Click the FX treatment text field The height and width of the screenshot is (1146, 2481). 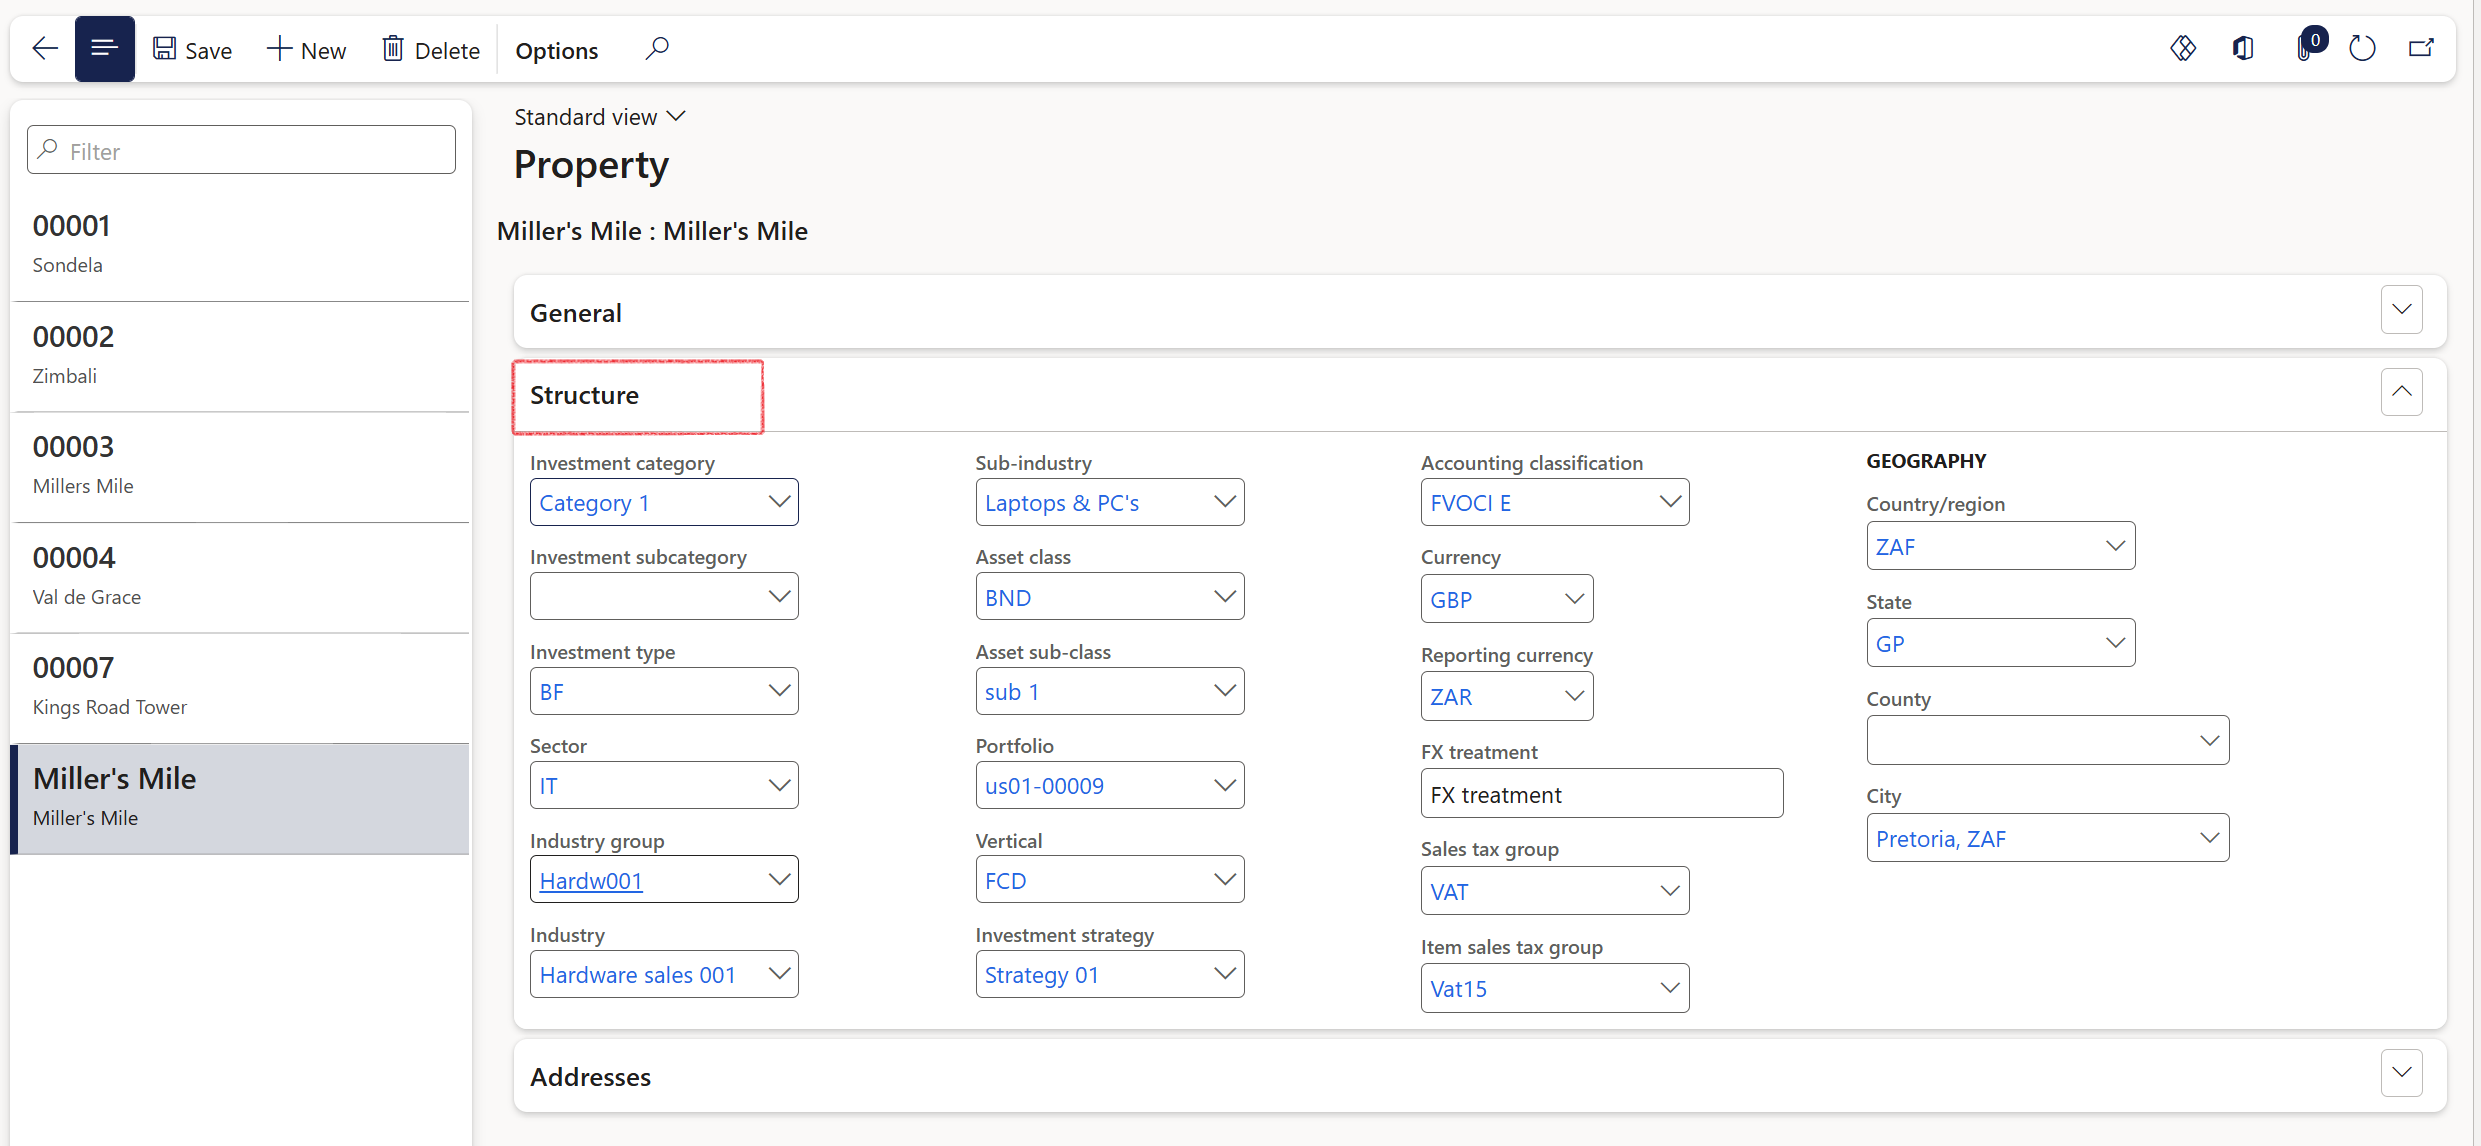click(x=1602, y=794)
